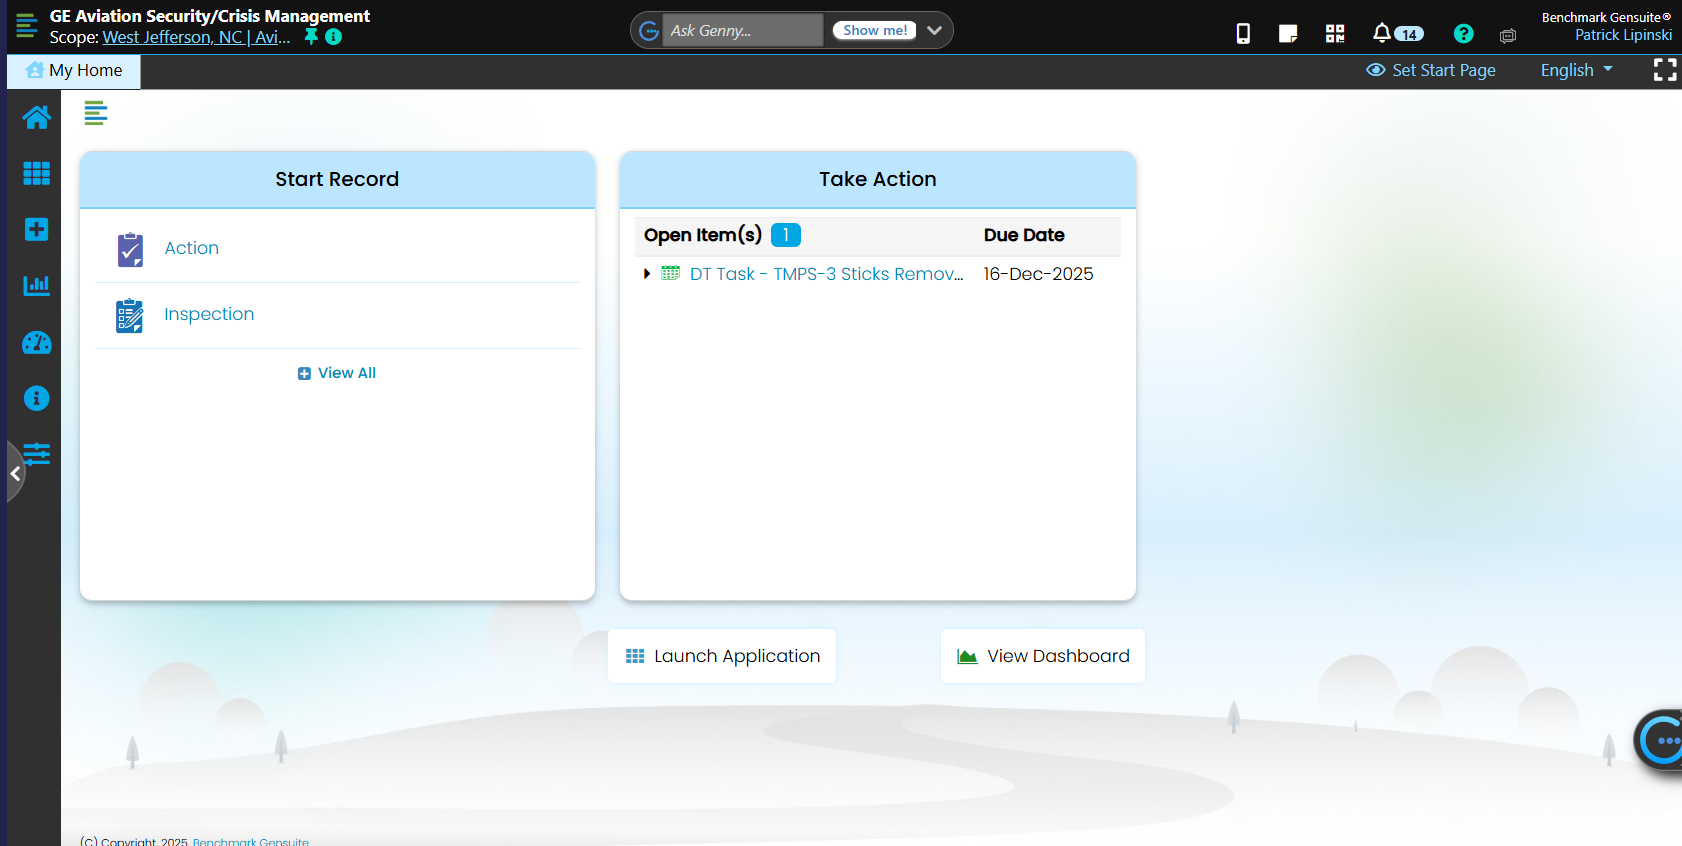Open the Inspection start record item
This screenshot has height=846, width=1682.
click(209, 314)
